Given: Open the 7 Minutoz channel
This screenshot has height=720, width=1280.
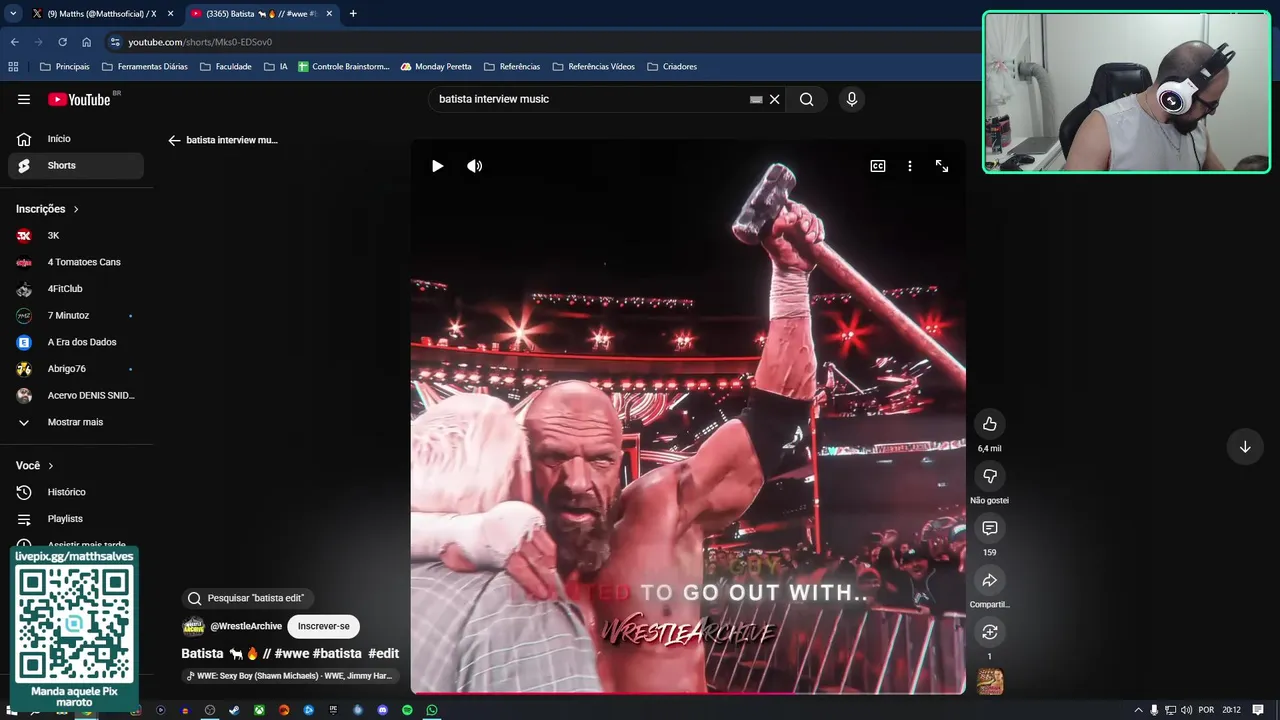Looking at the screenshot, I should point(76,315).
